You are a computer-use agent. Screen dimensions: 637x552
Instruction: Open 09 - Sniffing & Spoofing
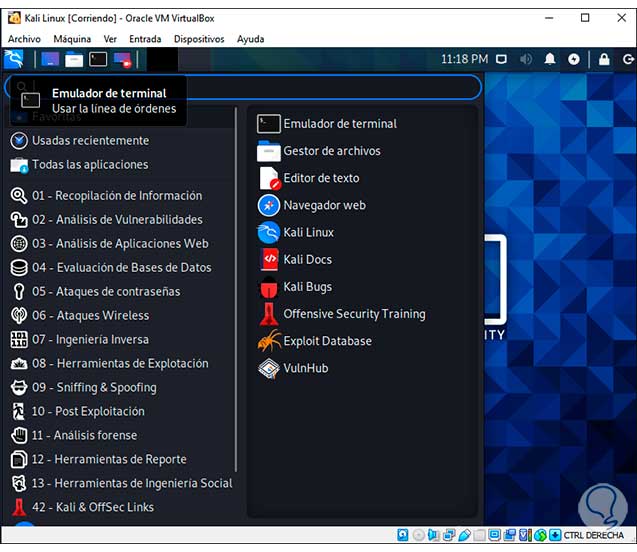click(x=84, y=387)
